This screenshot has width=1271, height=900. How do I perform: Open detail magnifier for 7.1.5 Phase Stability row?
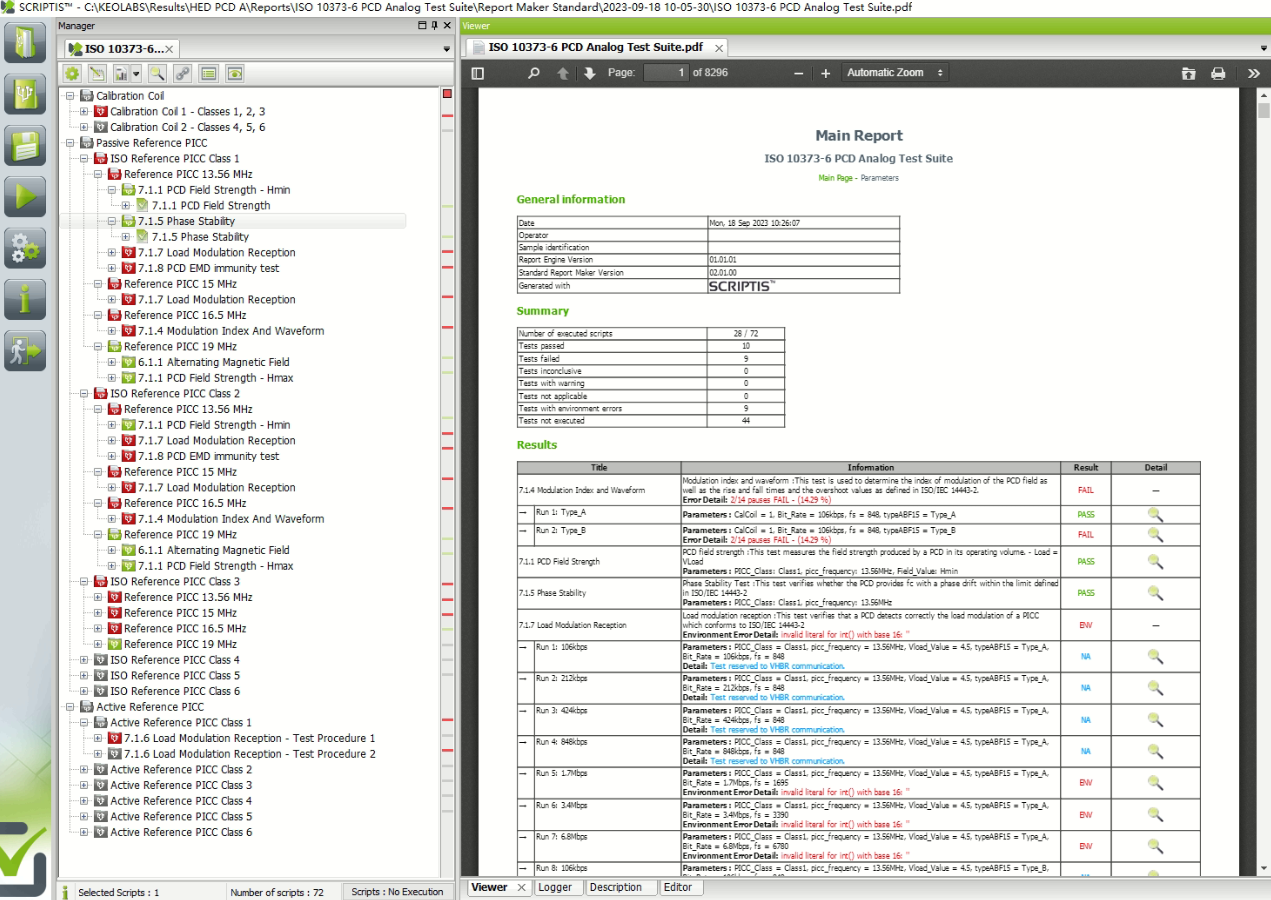click(1155, 593)
